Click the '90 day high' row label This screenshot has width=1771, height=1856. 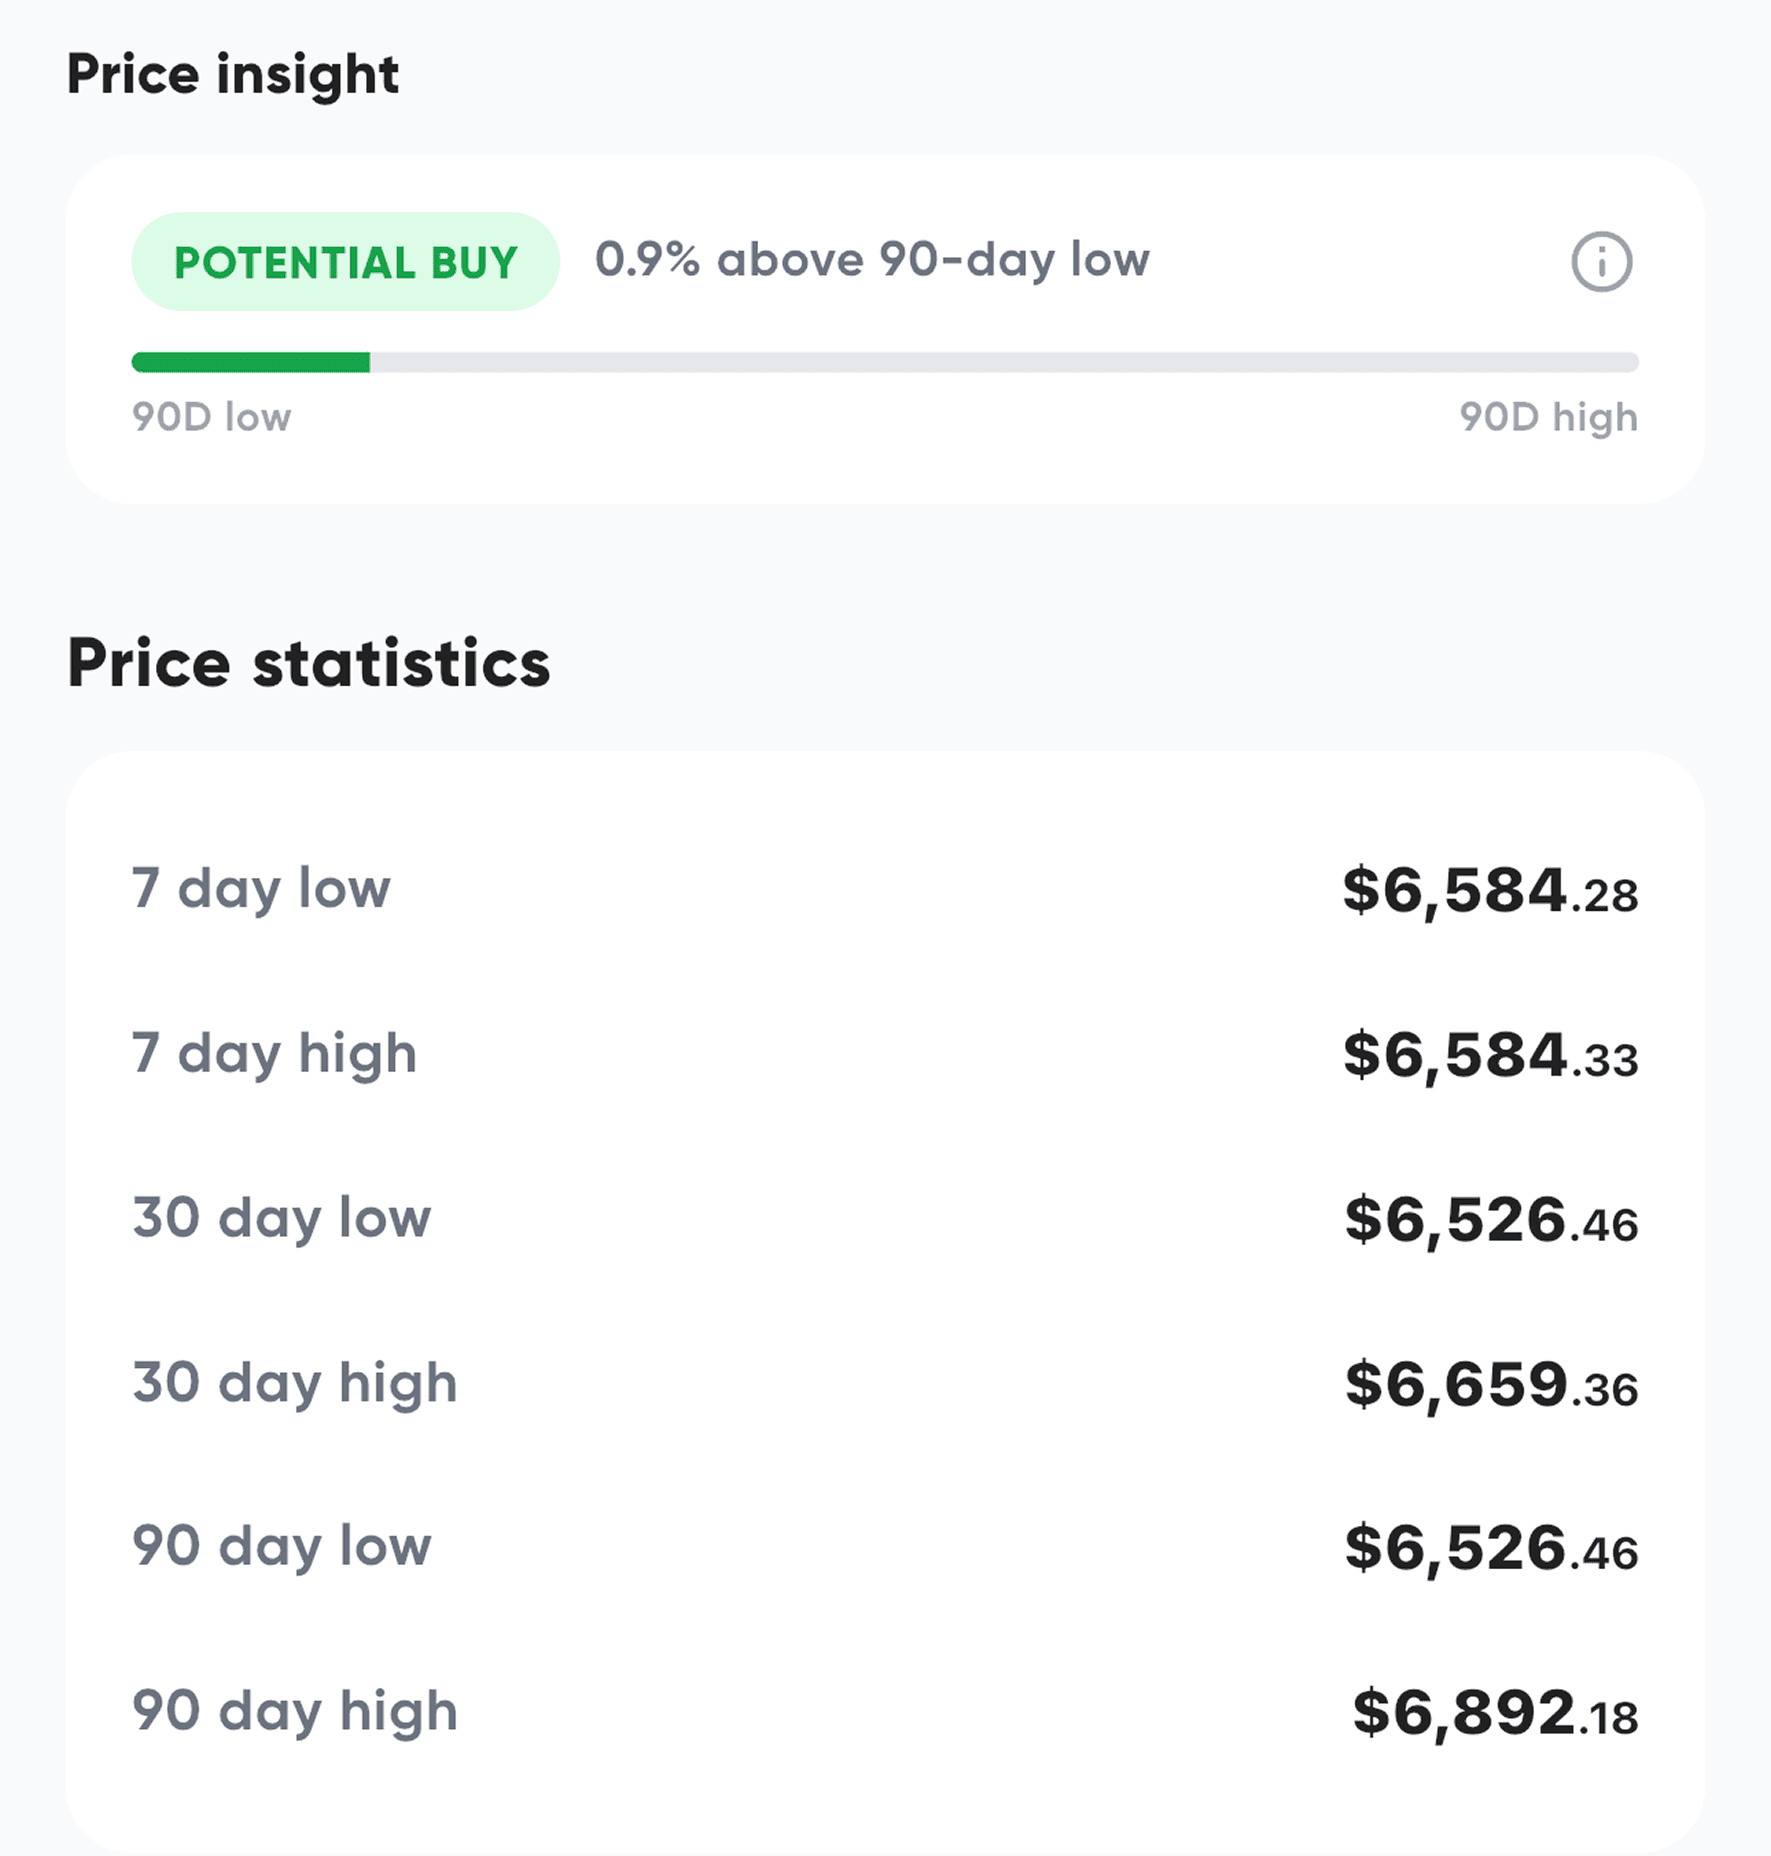(x=295, y=1711)
